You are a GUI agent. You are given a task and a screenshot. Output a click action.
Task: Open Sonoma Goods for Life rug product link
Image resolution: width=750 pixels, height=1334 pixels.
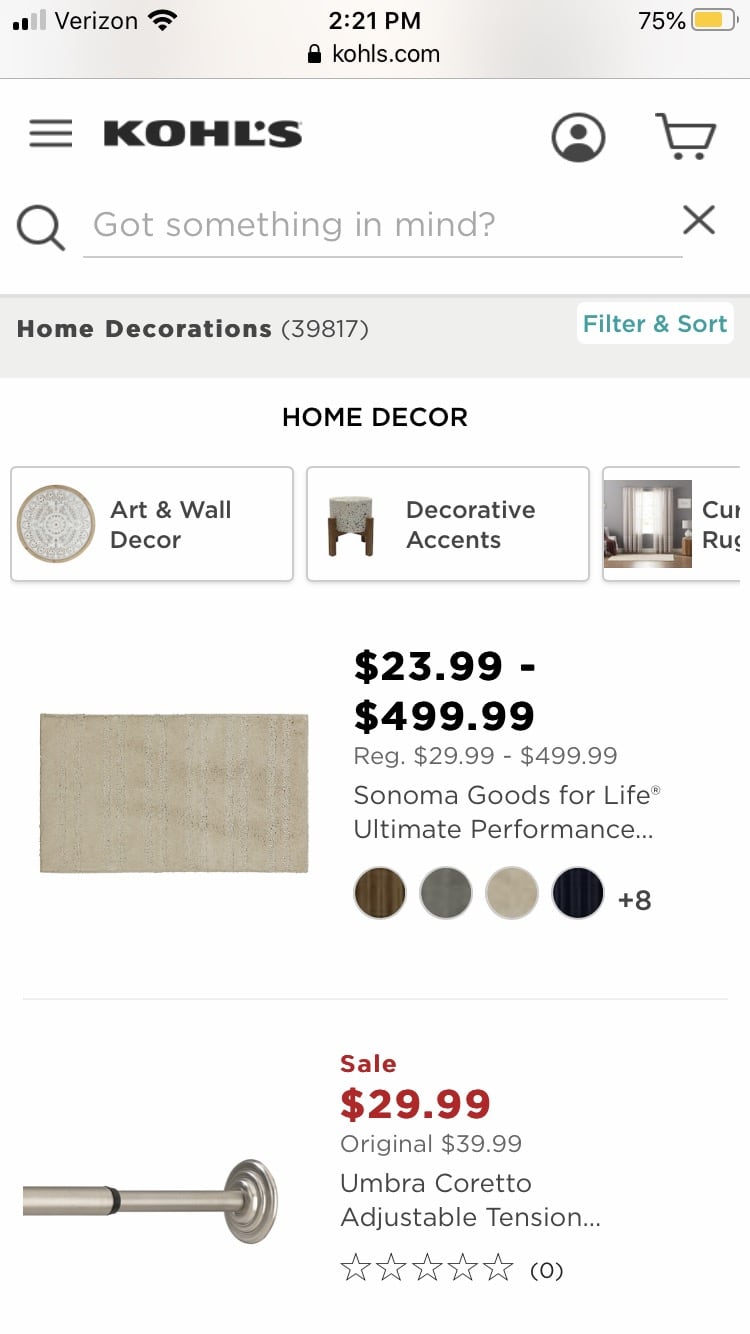(x=506, y=812)
